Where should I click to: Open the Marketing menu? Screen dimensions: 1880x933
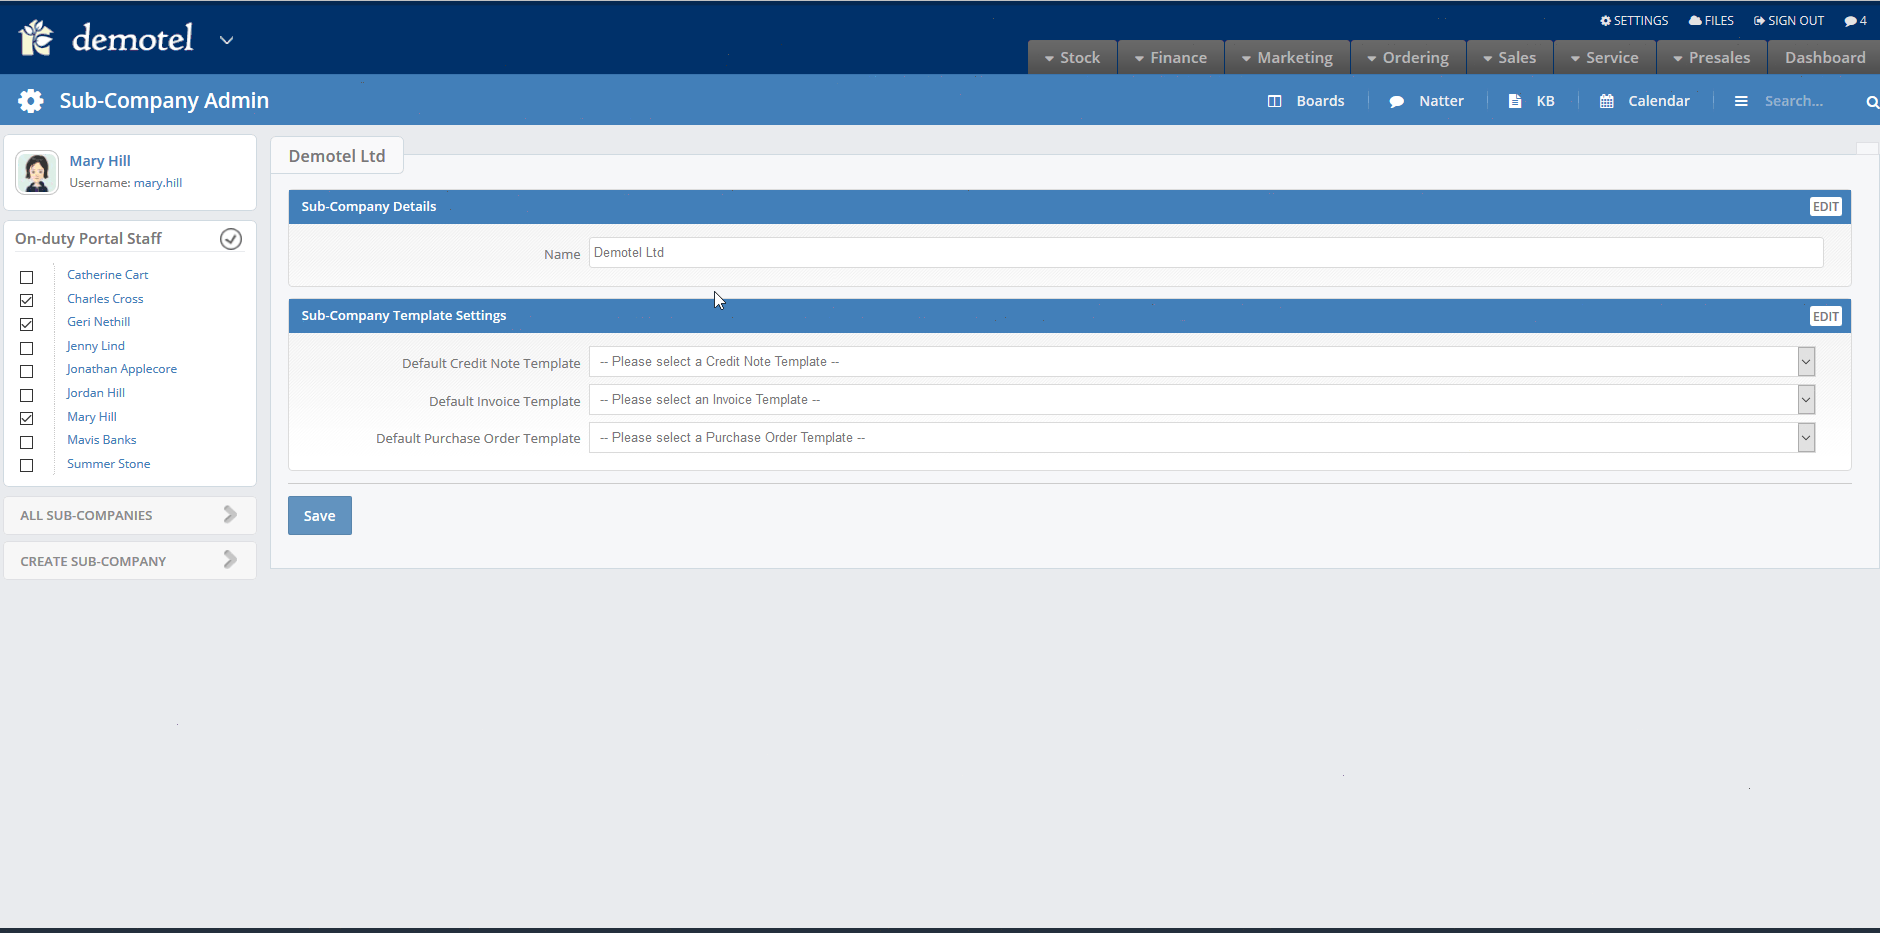pos(1287,57)
